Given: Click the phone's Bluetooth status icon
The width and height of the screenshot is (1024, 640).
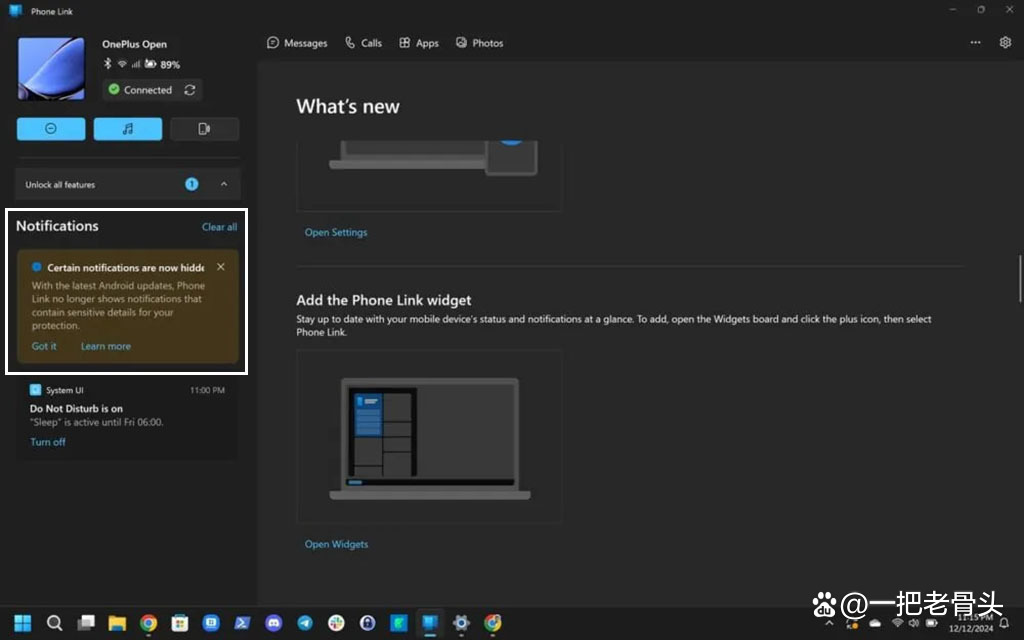Looking at the screenshot, I should [x=108, y=64].
